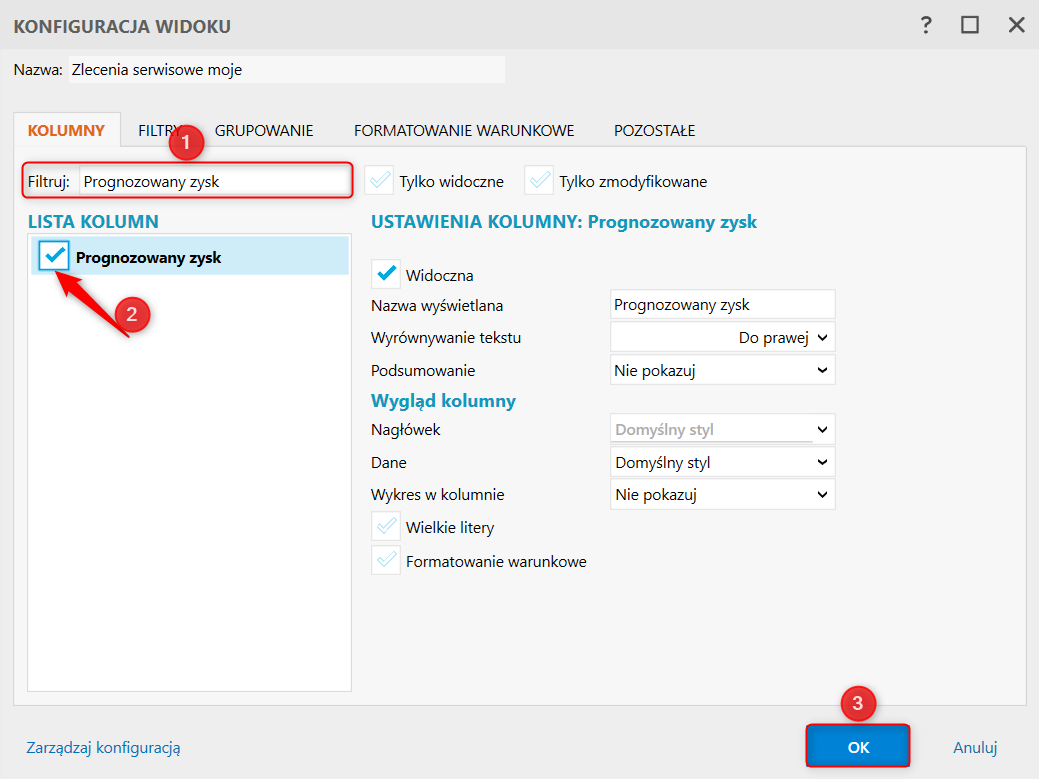
Task: Toggle the Widoczna checkbox
Action: (386, 274)
